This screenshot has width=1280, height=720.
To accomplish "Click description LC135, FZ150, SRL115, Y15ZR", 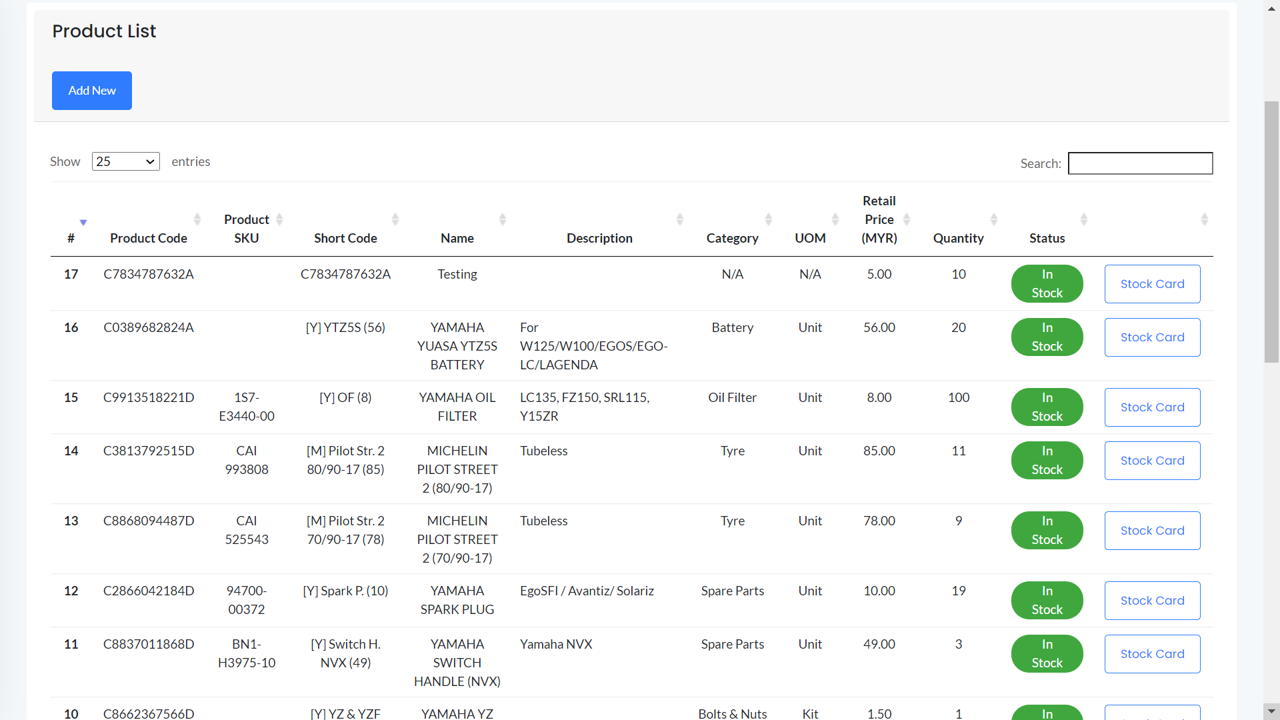I will click(x=585, y=407).
